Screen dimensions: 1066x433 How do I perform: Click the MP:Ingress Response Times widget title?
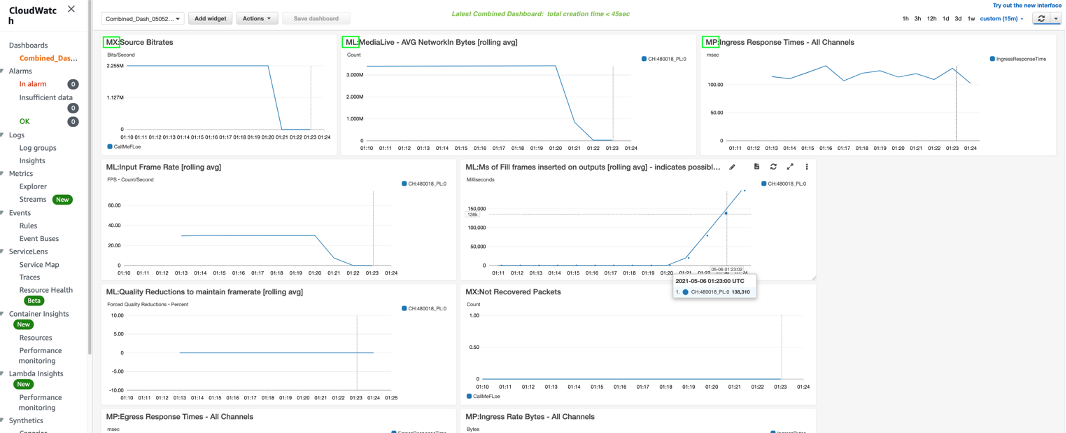(x=779, y=42)
